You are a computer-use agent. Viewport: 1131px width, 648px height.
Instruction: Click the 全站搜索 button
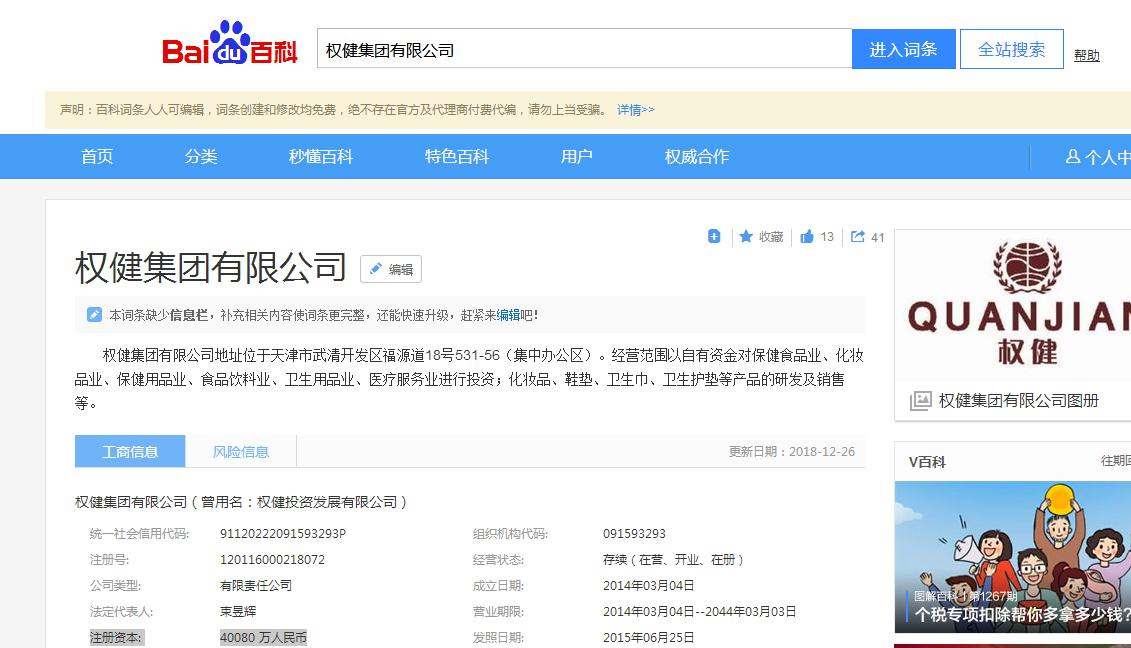click(x=1011, y=49)
